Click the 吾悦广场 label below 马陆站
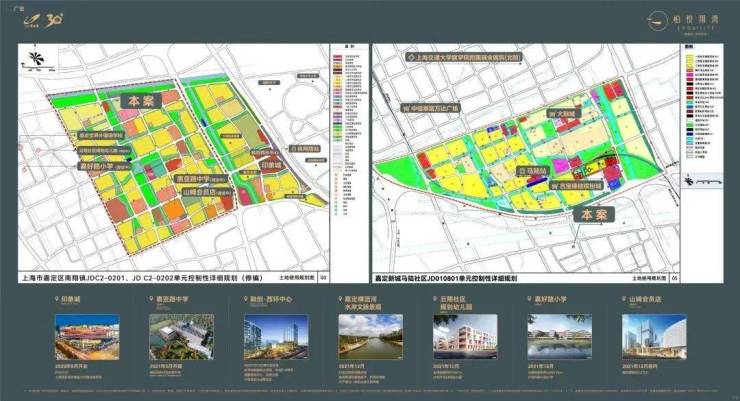Image resolution: width=740 pixels, height=401 pixels. coord(576,186)
